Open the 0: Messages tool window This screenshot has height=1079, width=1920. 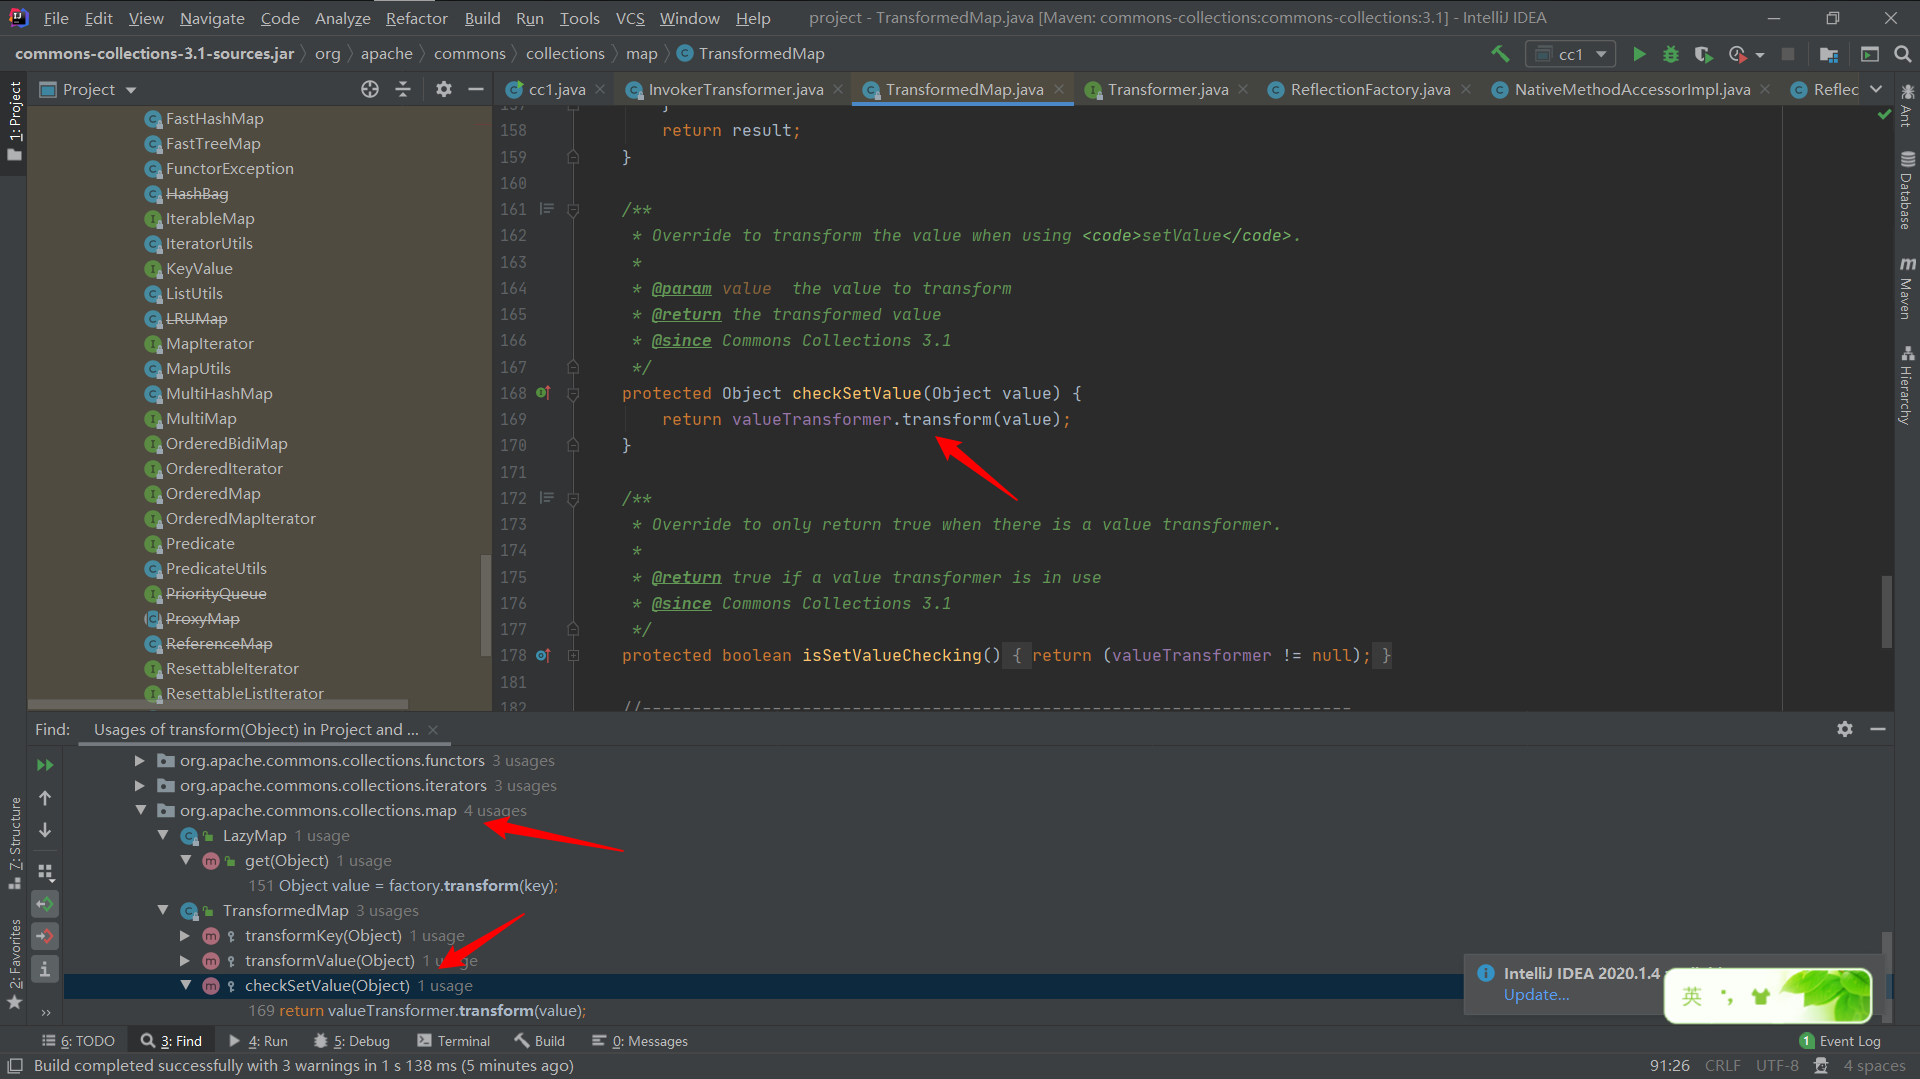[640, 1041]
